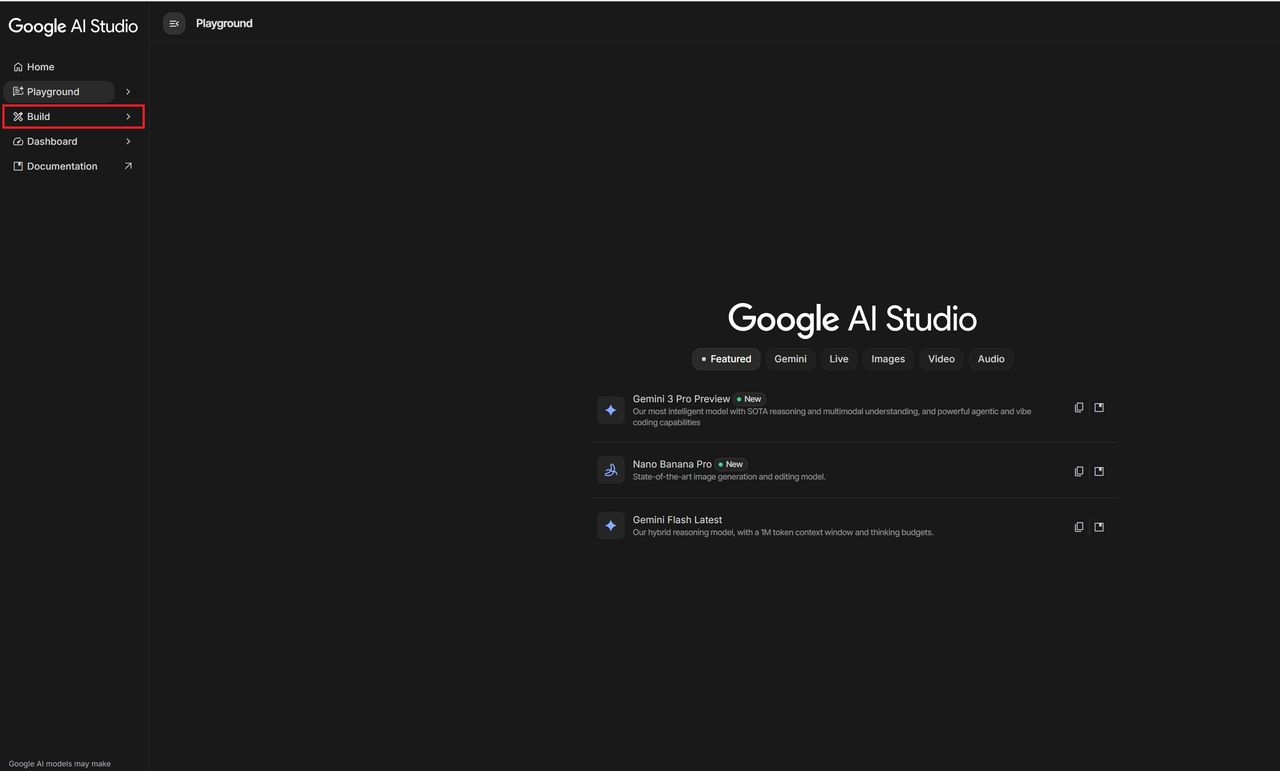
Task: Select the Featured filter tab
Action: (x=726, y=359)
